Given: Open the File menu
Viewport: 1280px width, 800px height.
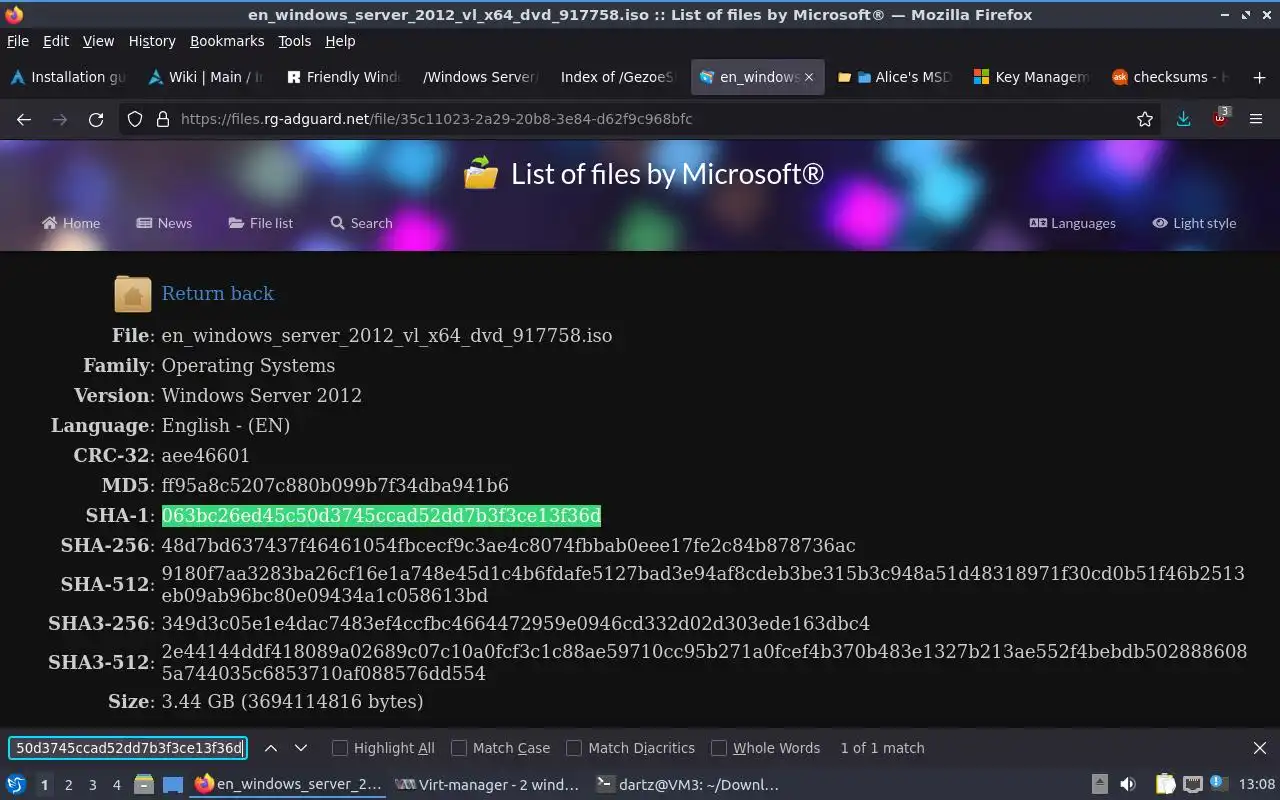Looking at the screenshot, I should tap(18, 41).
